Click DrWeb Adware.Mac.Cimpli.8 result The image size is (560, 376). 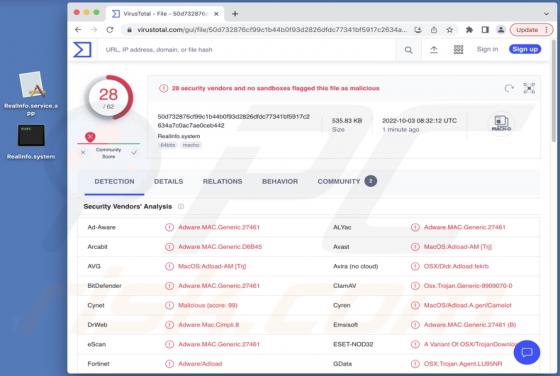click(x=209, y=325)
